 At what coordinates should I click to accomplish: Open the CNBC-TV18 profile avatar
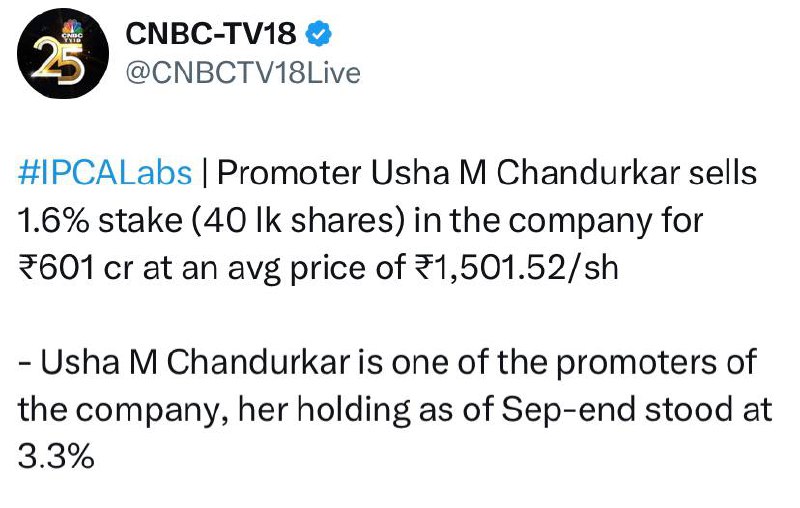pos(63,53)
